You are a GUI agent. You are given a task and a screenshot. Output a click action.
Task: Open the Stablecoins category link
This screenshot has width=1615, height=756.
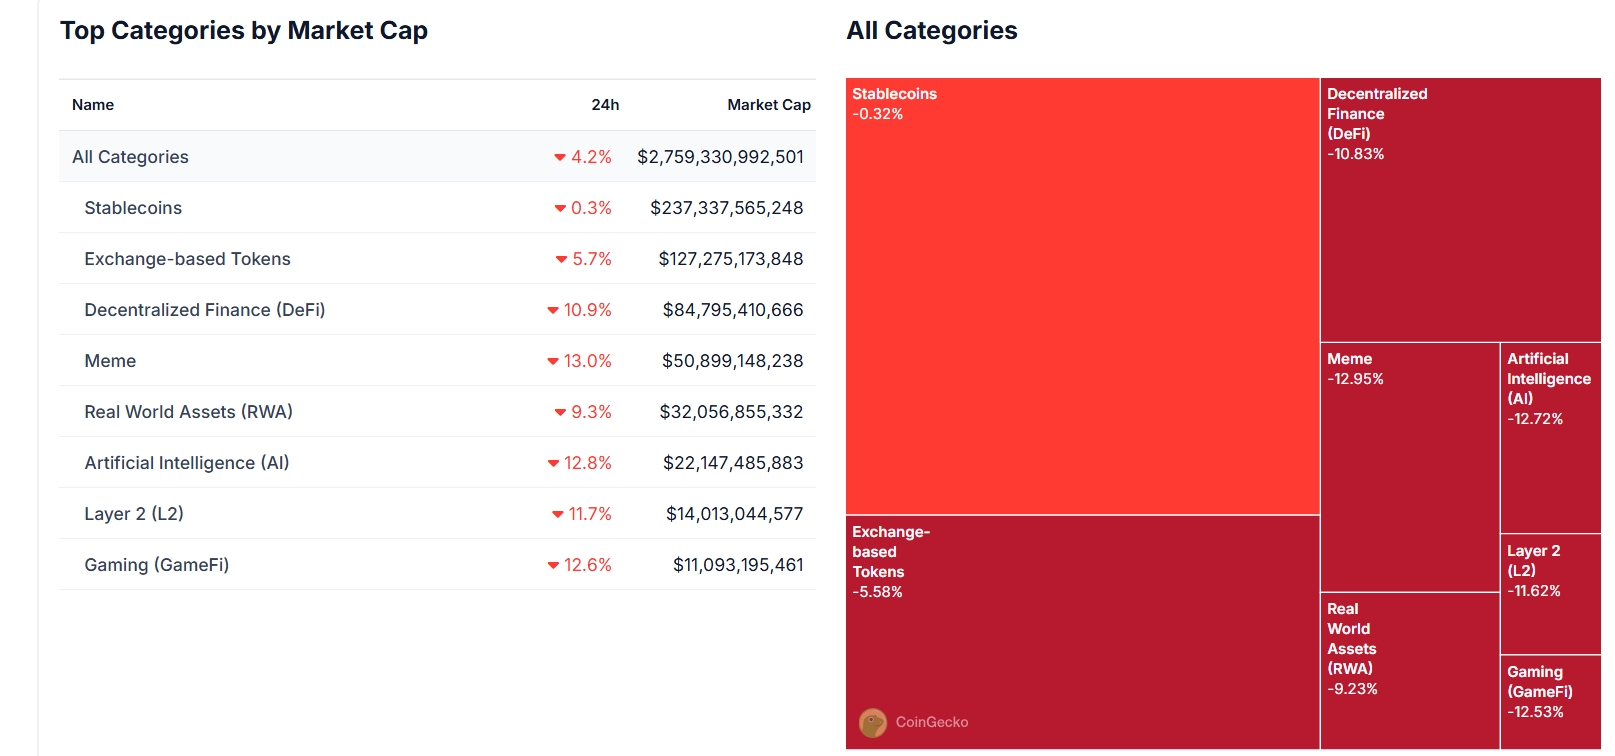133,208
